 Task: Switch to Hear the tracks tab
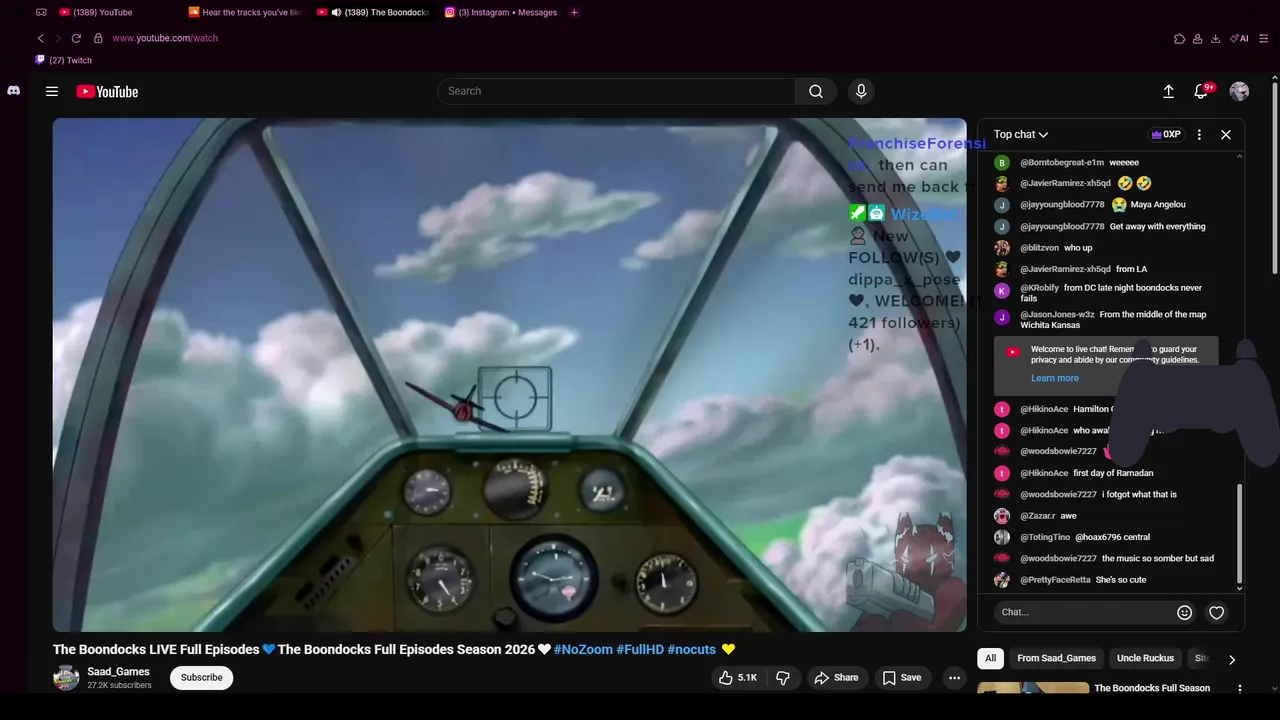(x=245, y=12)
